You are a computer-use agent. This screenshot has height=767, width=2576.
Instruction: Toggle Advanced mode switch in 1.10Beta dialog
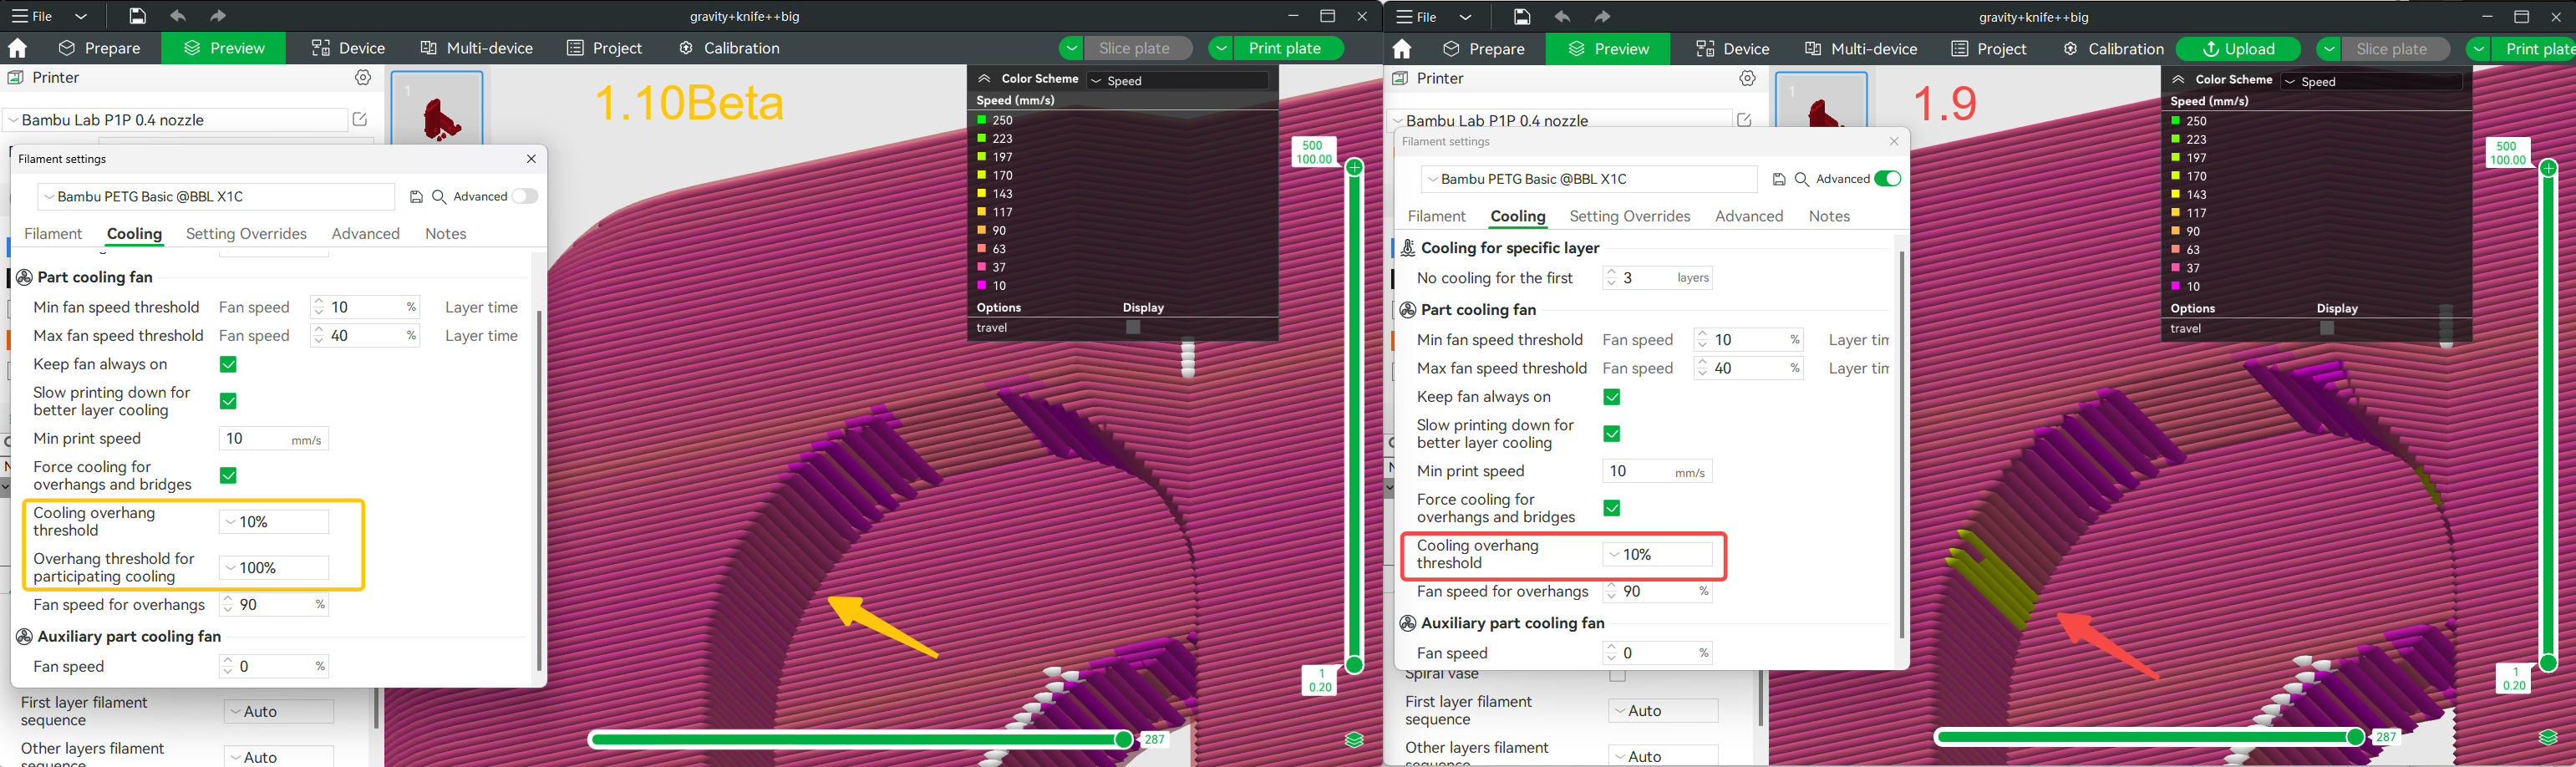(525, 196)
